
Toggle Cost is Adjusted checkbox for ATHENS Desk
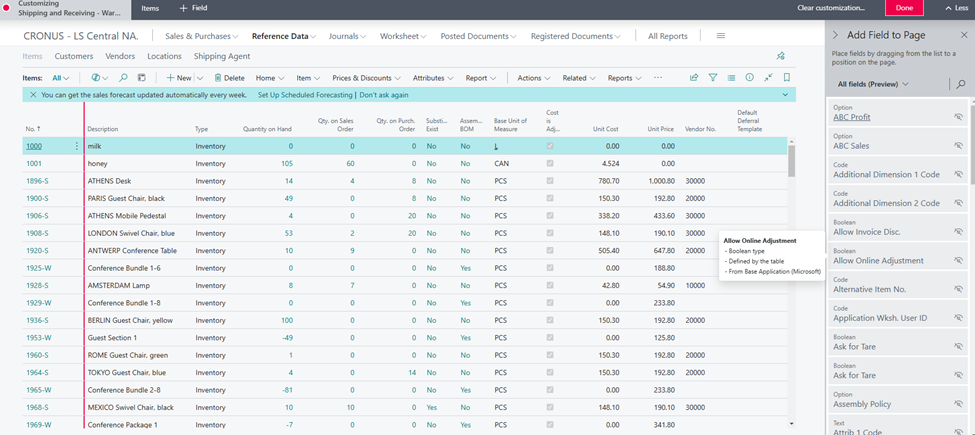(550, 181)
